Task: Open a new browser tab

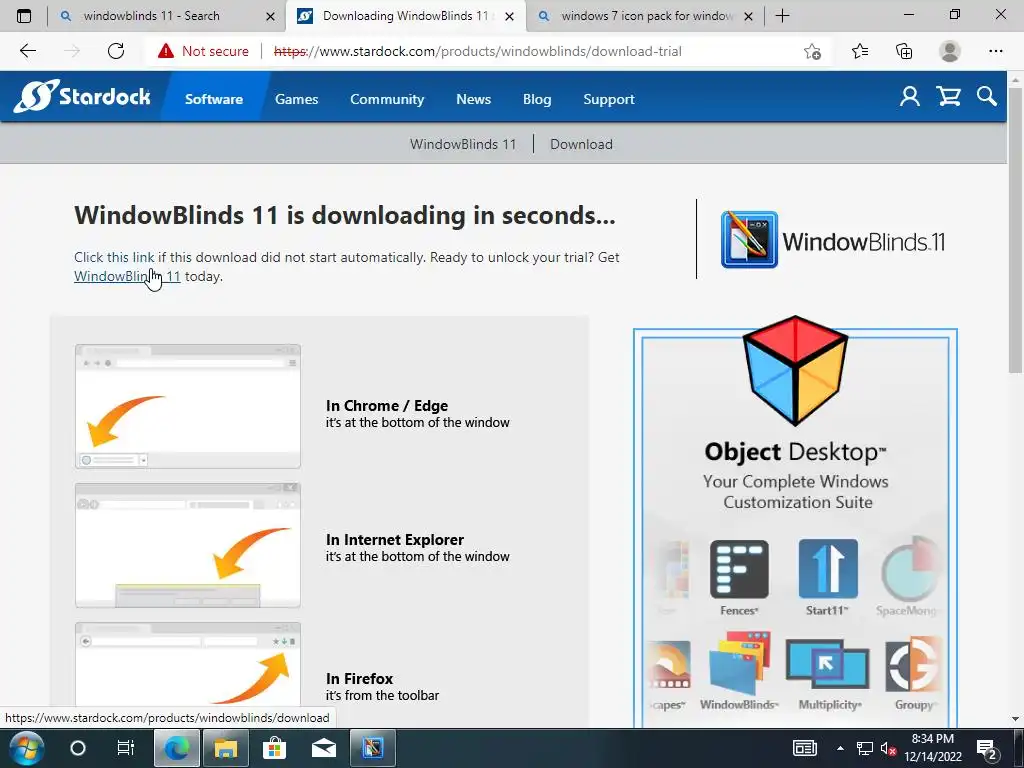Action: coord(782,16)
